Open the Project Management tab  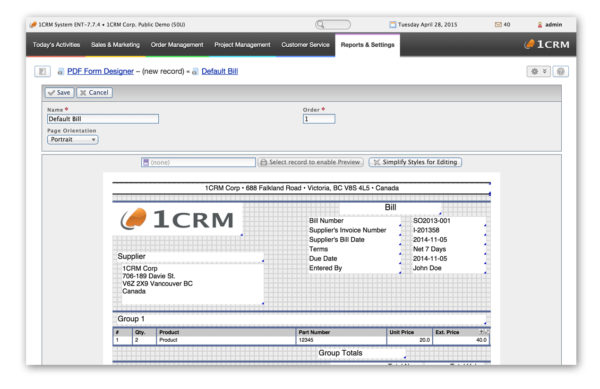242,45
